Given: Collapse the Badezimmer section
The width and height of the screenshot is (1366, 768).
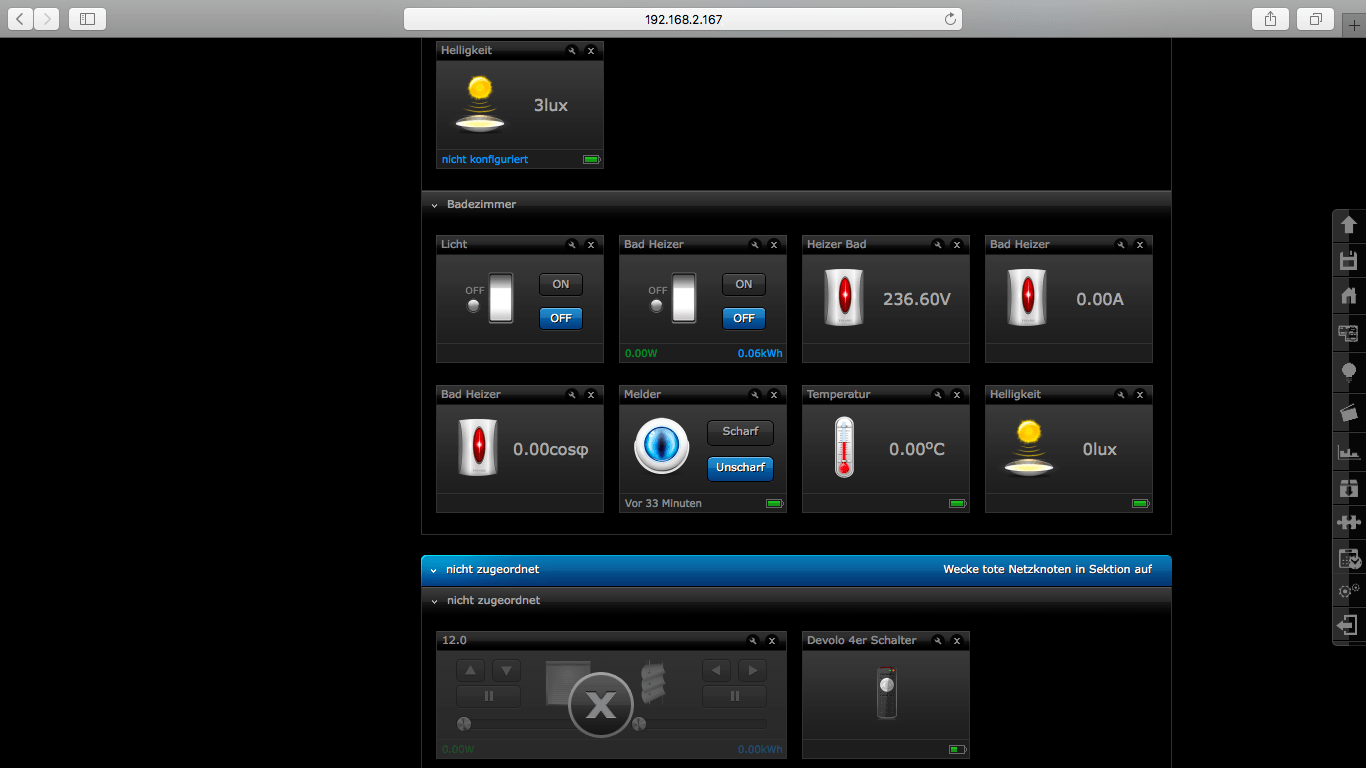Looking at the screenshot, I should 435,205.
